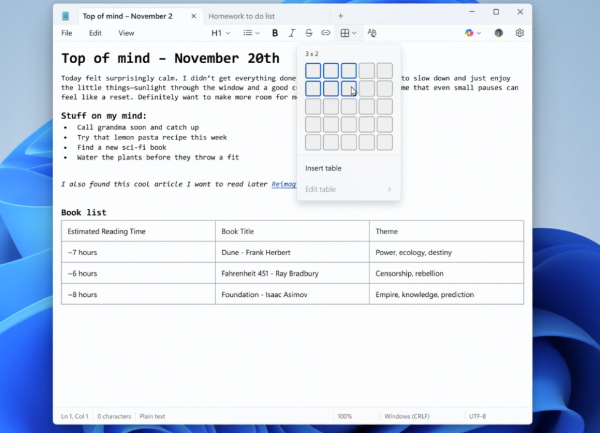Open the File menu
Viewport: 600px width, 433px height.
[67, 33]
